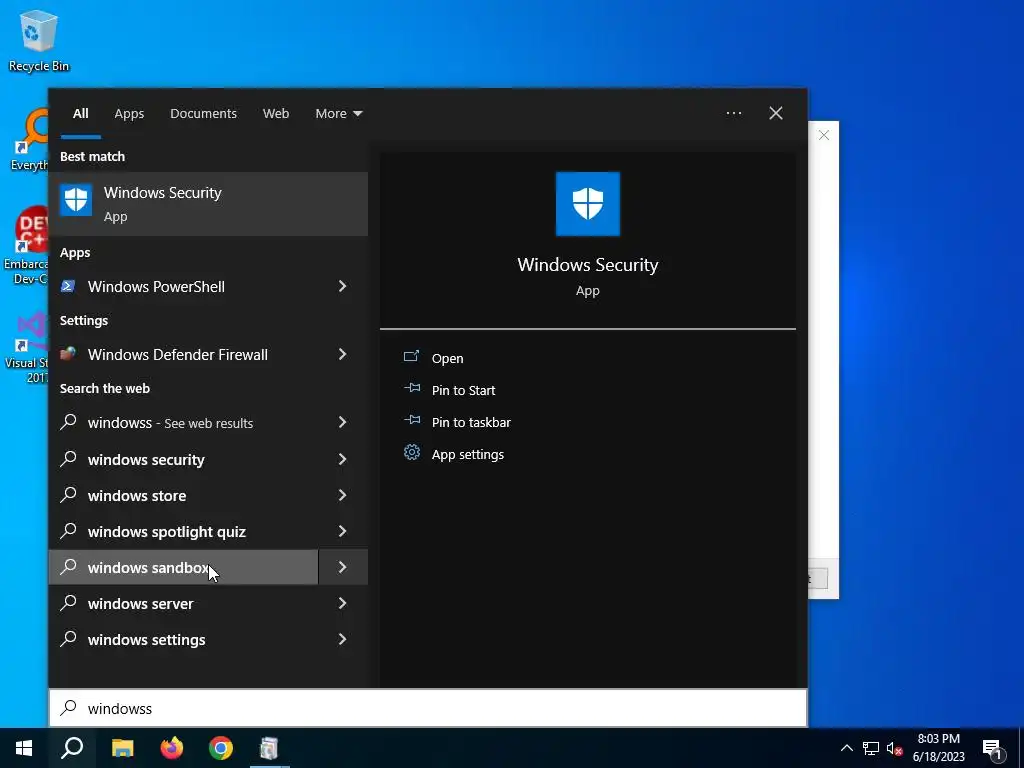Click the Windows Start button

[x=24, y=748]
